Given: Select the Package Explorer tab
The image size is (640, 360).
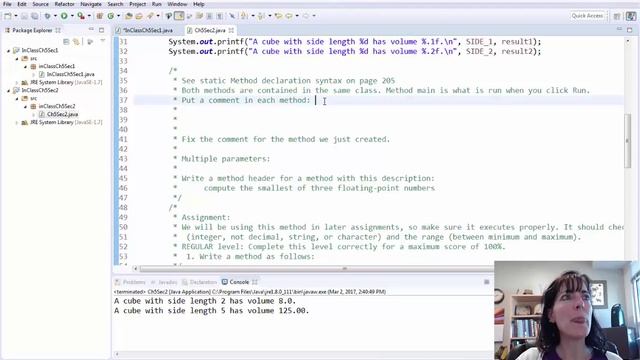Looking at the screenshot, I should click(x=33, y=30).
